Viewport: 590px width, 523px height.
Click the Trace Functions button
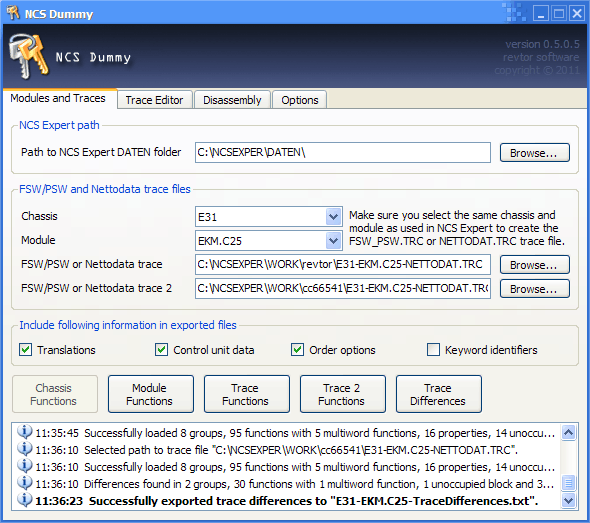coord(246,394)
